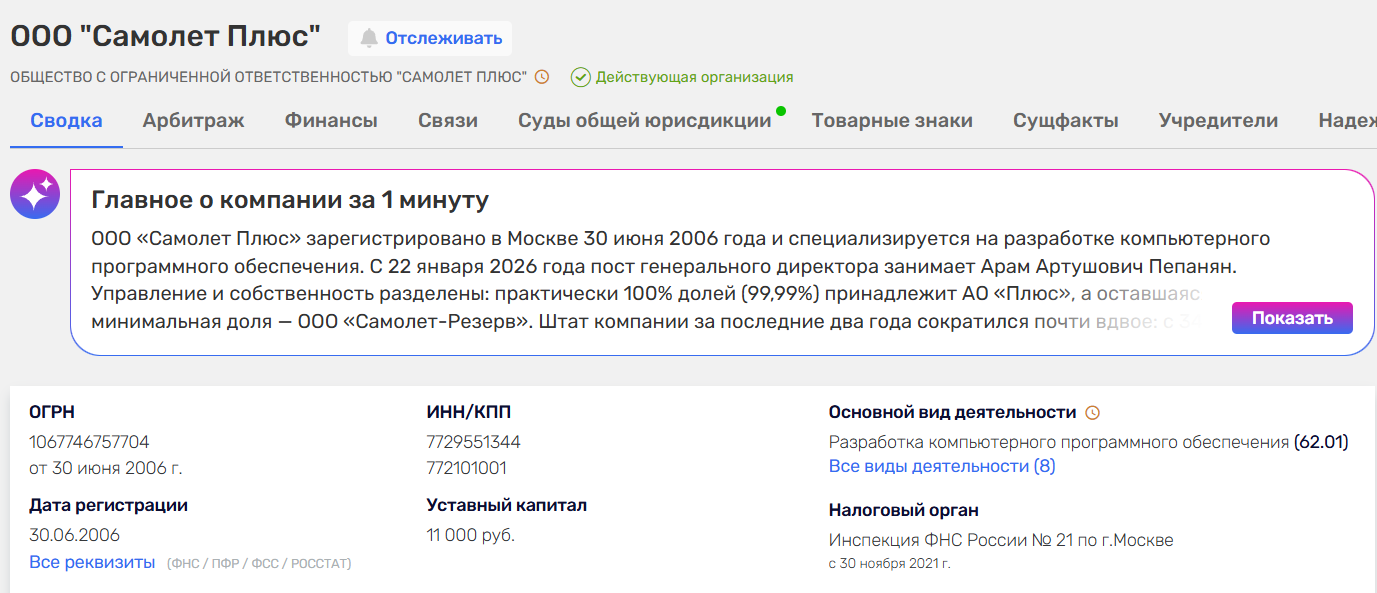Click the heading Главное о компании за 1 минуту
Screen dimensions: 1377x593
point(290,200)
